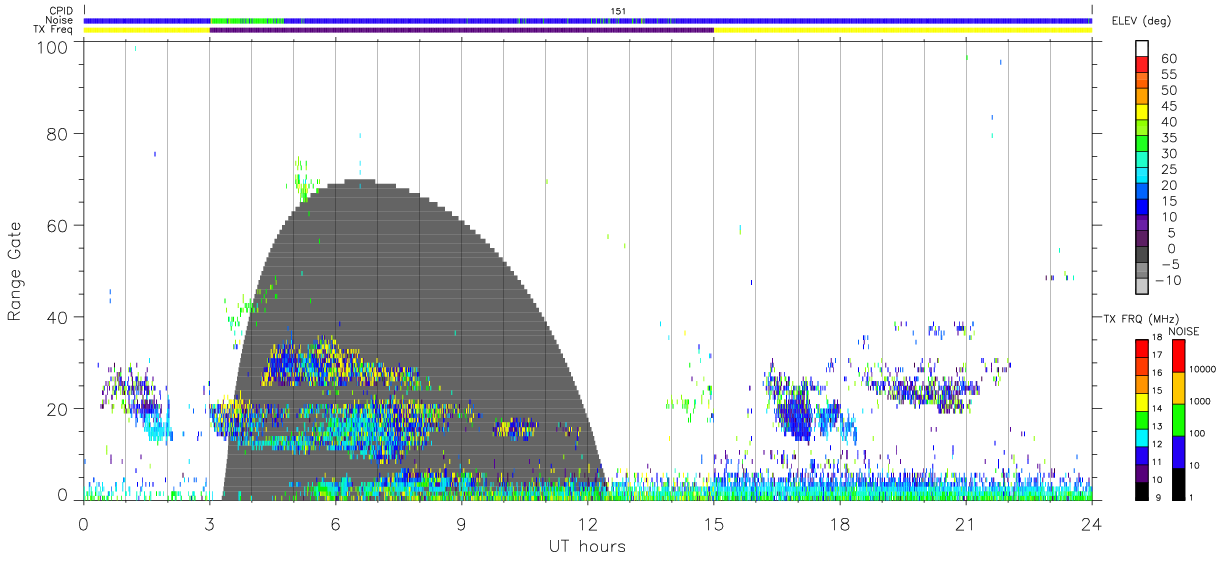Select the red top segment of TX FRQ bar
This screenshot has height=567, width=1228.
[x=1141, y=349]
